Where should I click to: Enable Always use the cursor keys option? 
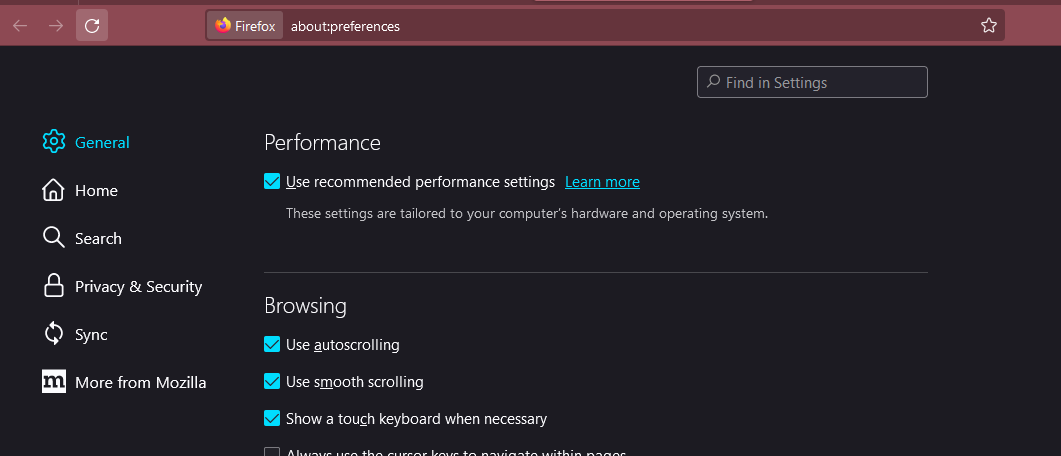coord(272,452)
